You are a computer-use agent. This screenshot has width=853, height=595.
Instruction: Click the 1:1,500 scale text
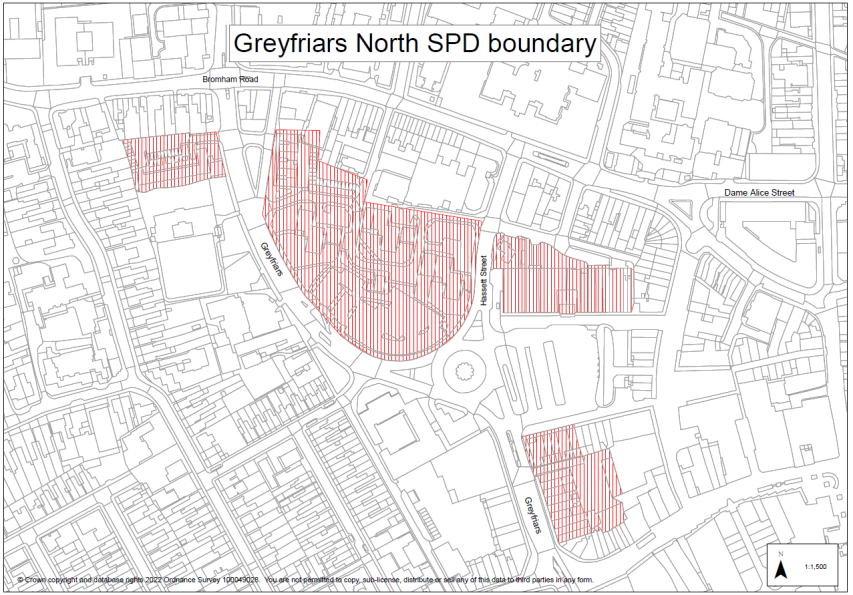click(x=816, y=567)
